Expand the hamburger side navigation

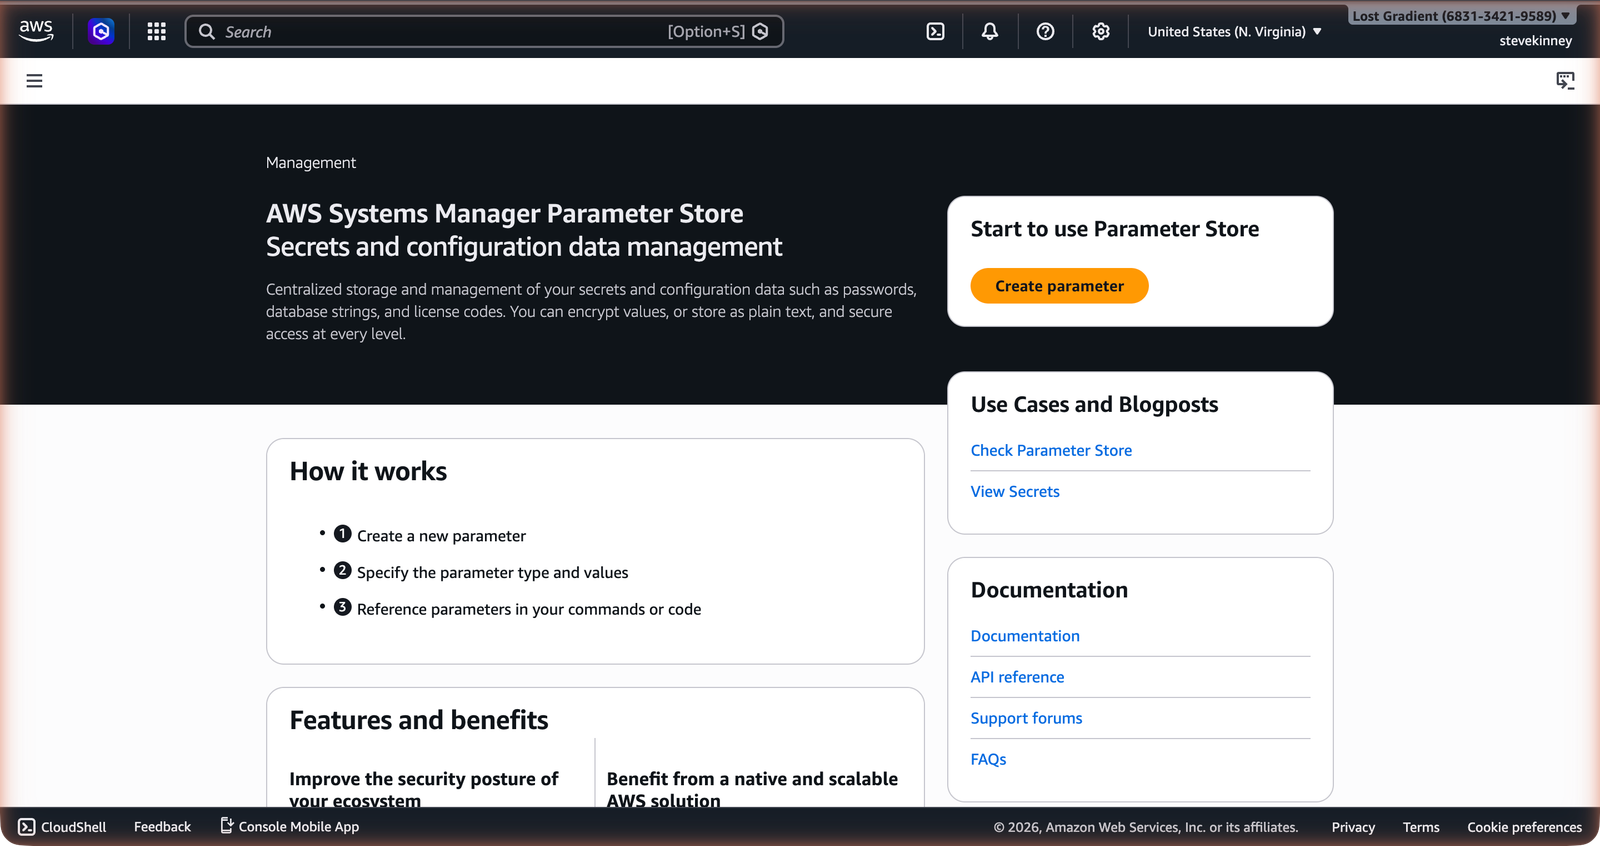tap(34, 81)
